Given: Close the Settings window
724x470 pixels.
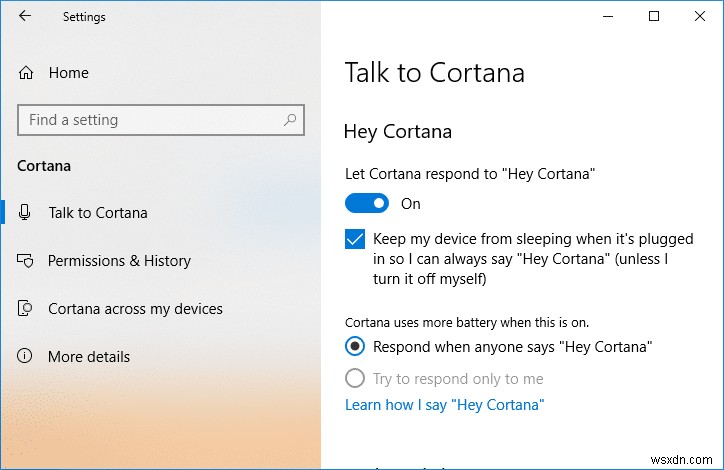Looking at the screenshot, I should 700,17.
